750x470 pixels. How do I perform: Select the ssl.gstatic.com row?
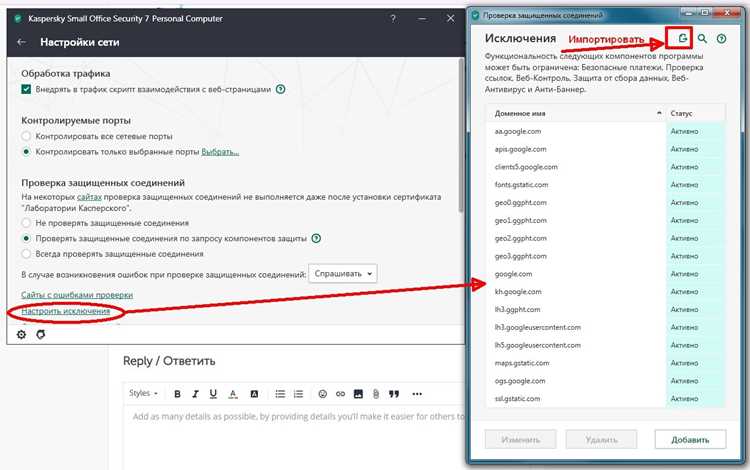tap(606, 399)
